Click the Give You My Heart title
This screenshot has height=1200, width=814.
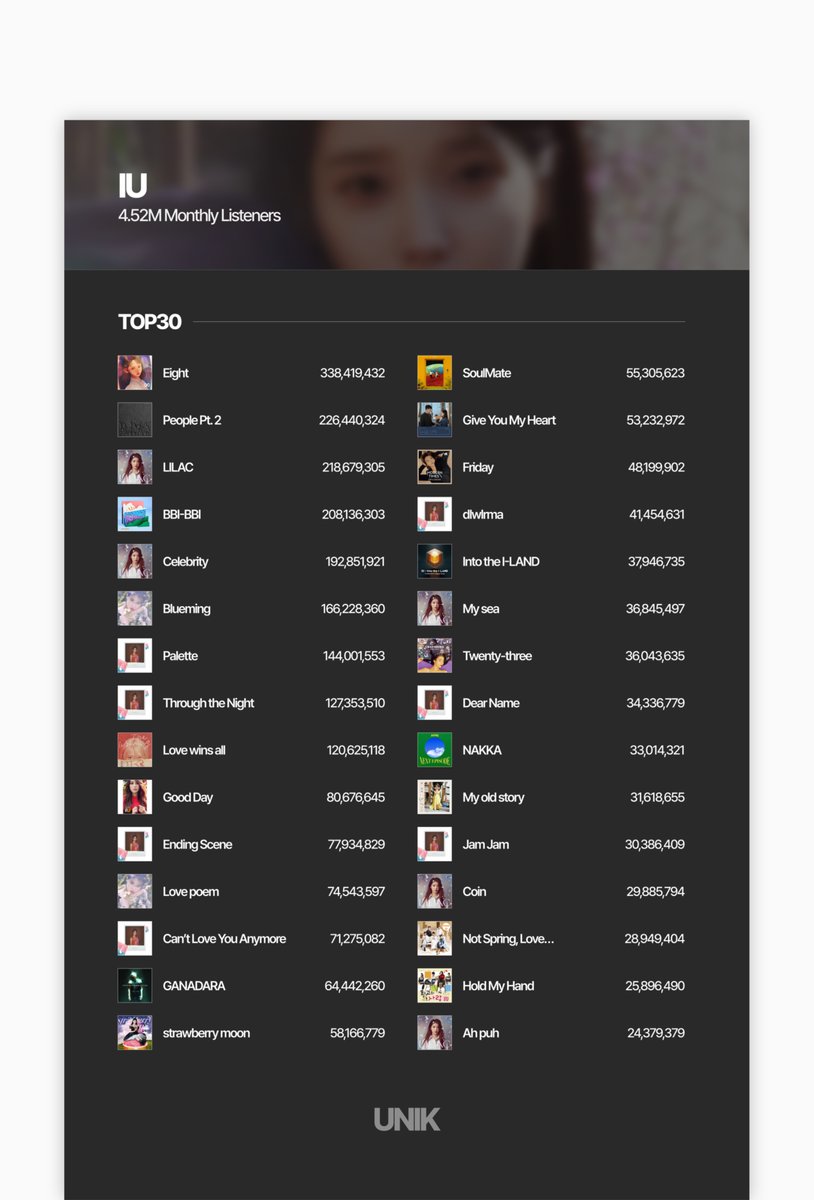point(509,420)
